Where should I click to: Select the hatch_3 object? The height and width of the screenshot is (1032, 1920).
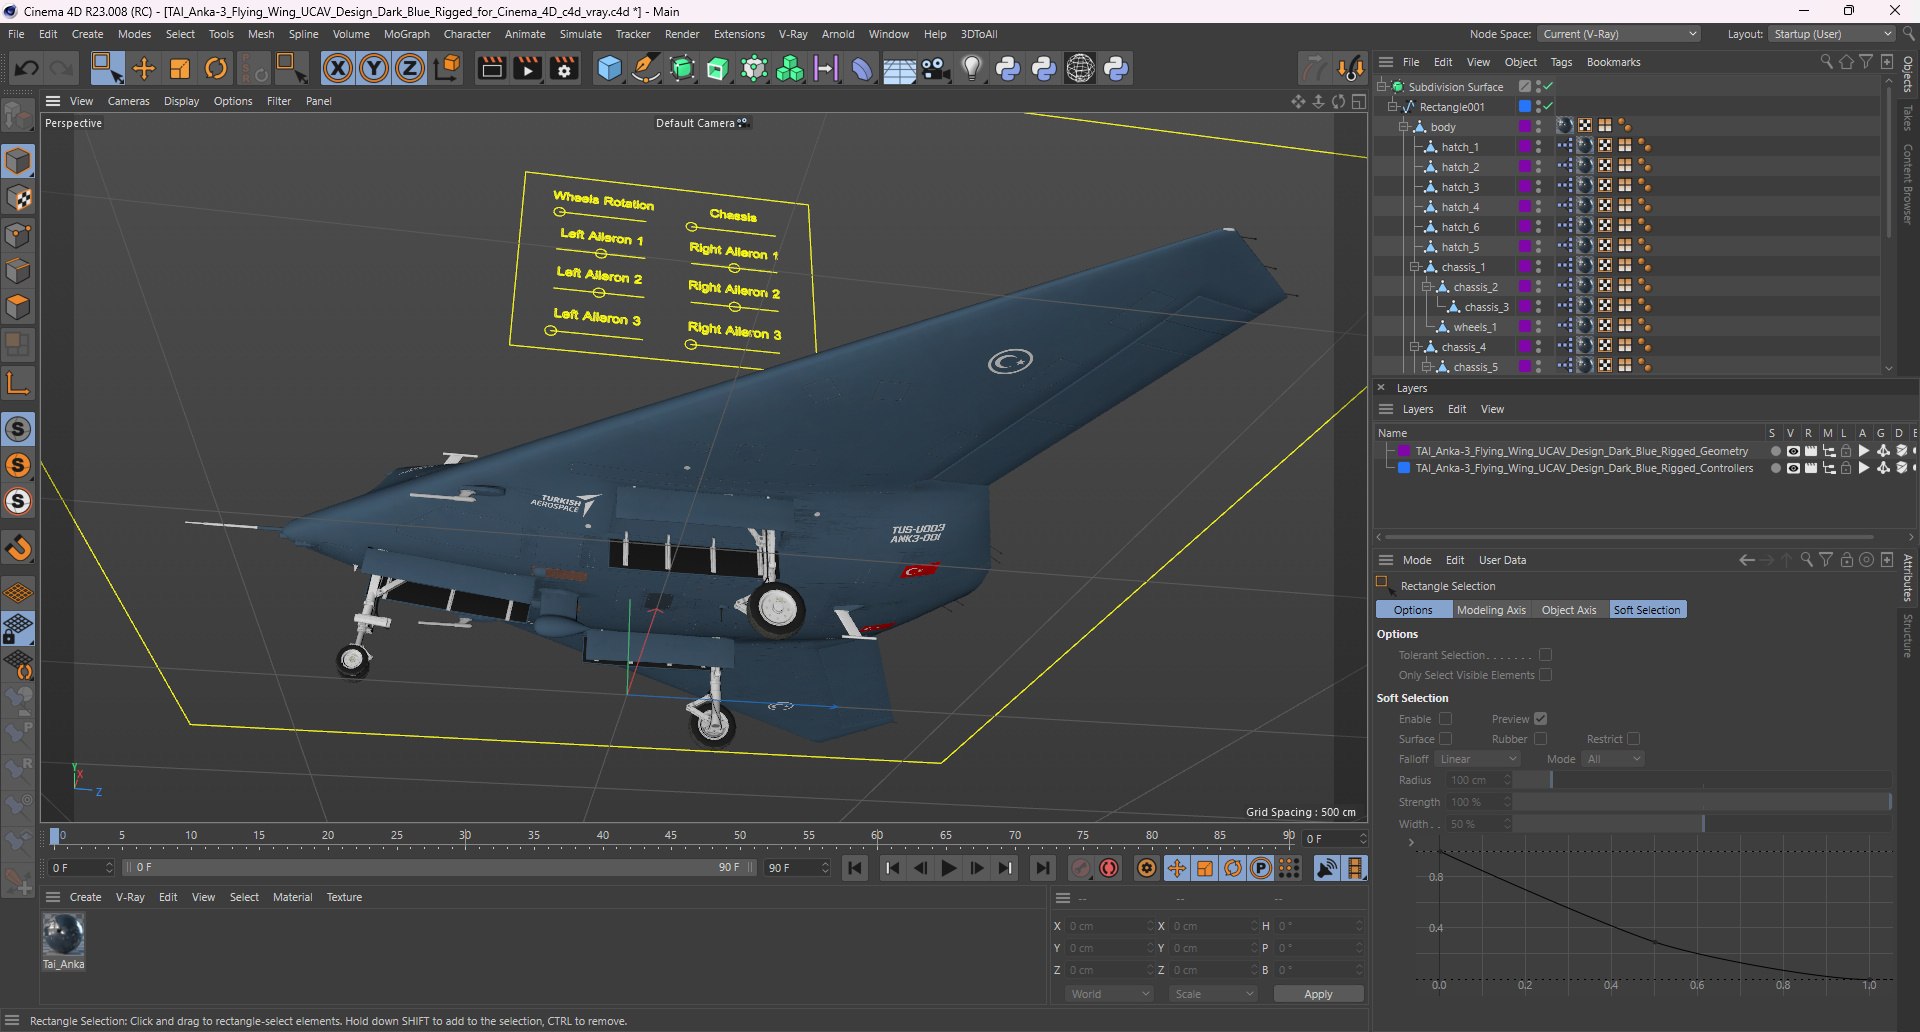click(x=1460, y=187)
